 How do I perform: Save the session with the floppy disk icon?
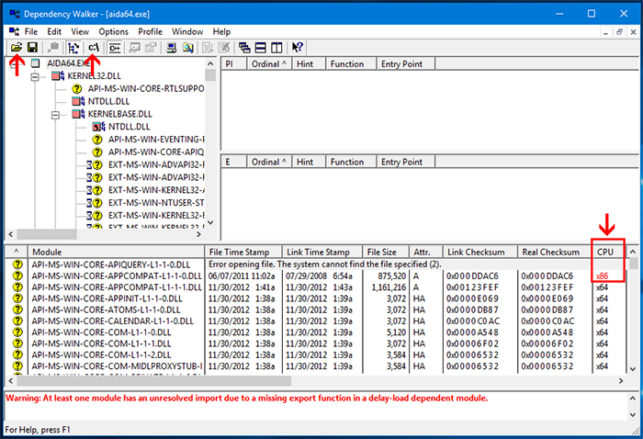[33, 48]
